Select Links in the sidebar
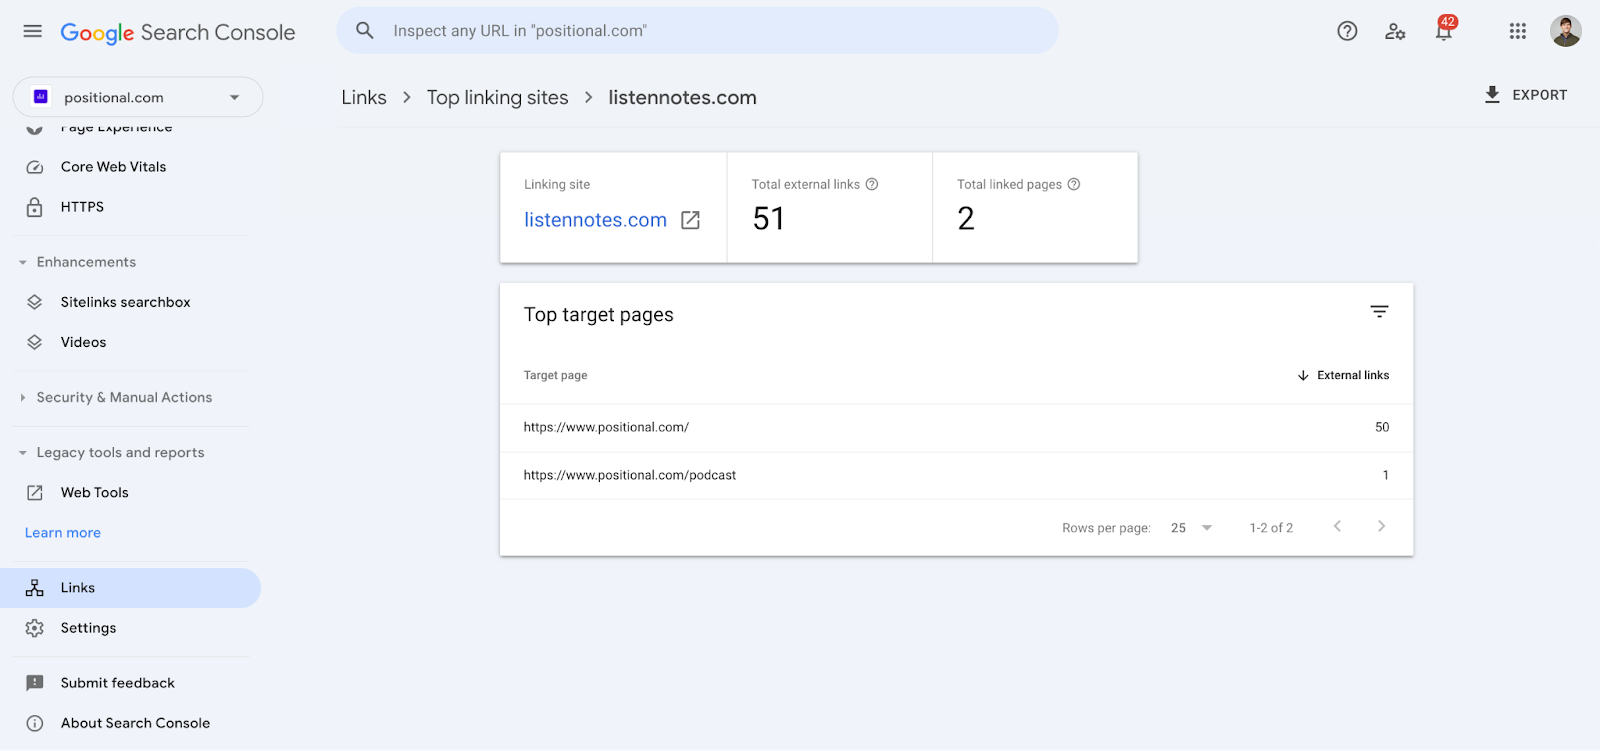1600x751 pixels. pyautogui.click(x=131, y=588)
